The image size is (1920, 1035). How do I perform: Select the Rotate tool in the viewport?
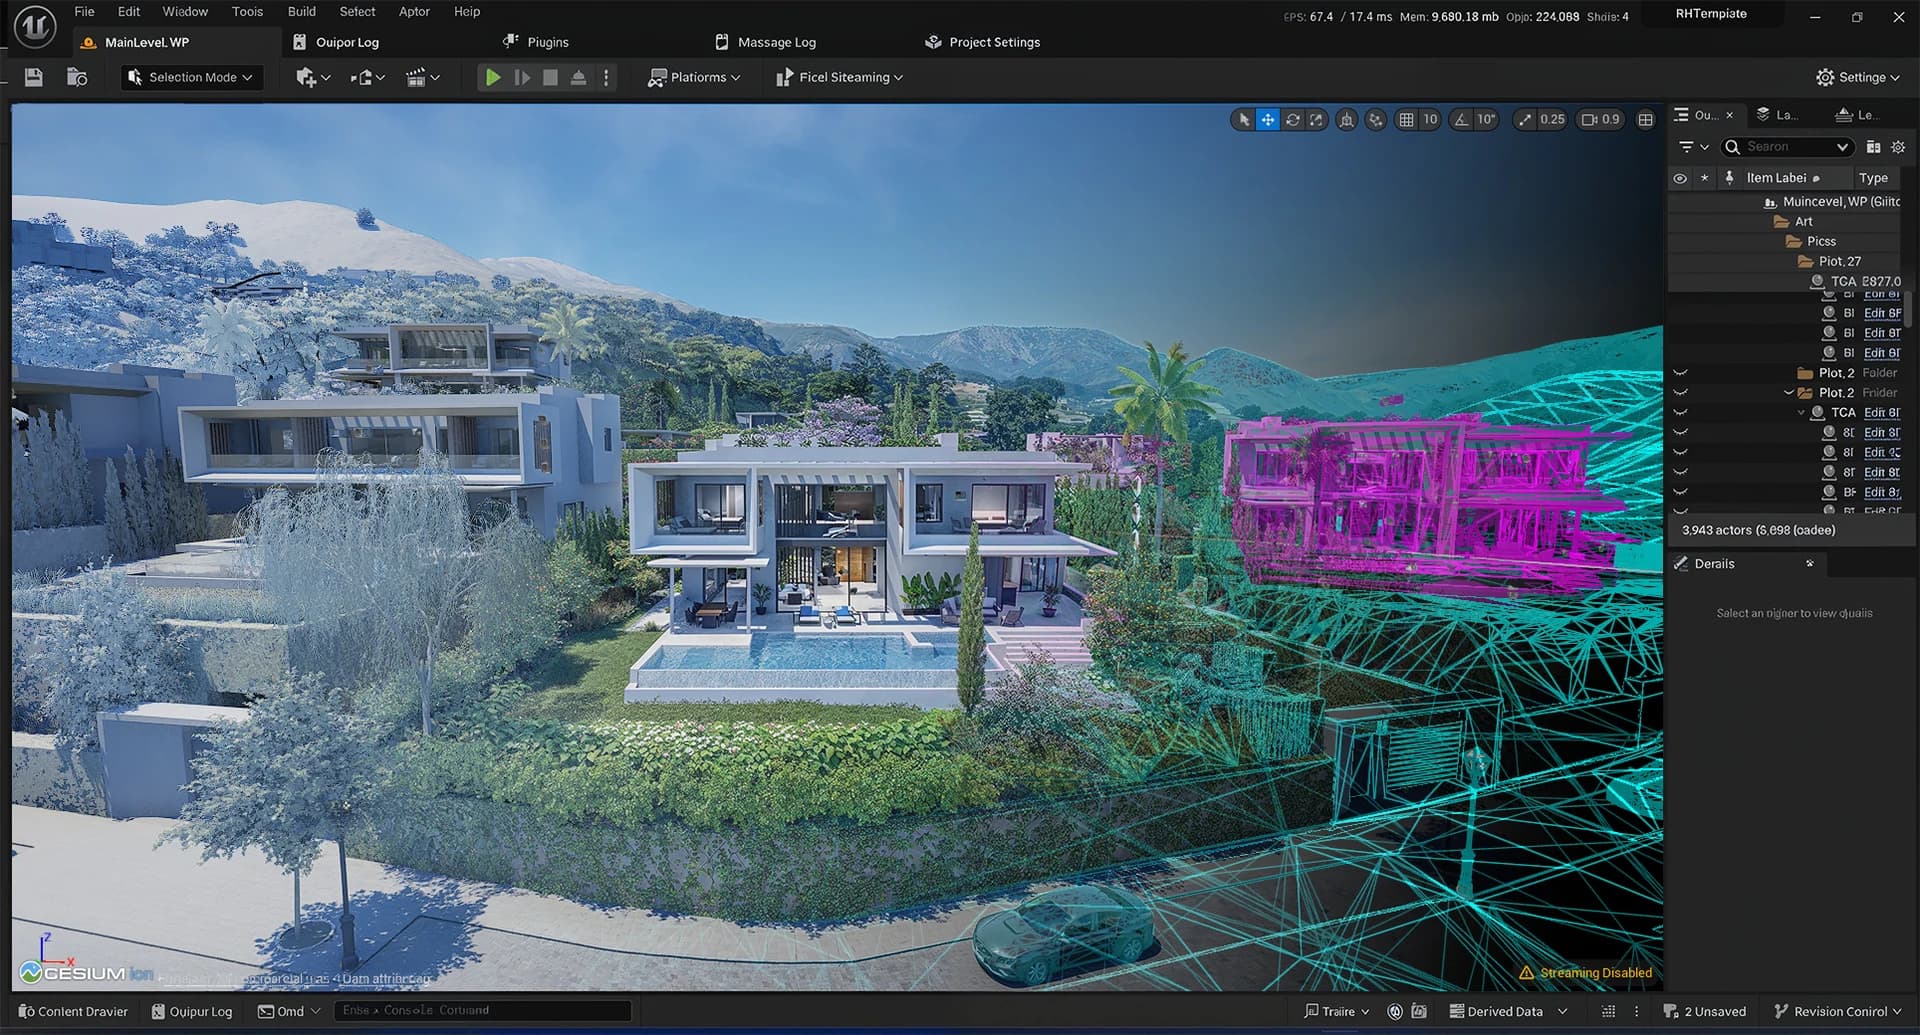click(1293, 119)
